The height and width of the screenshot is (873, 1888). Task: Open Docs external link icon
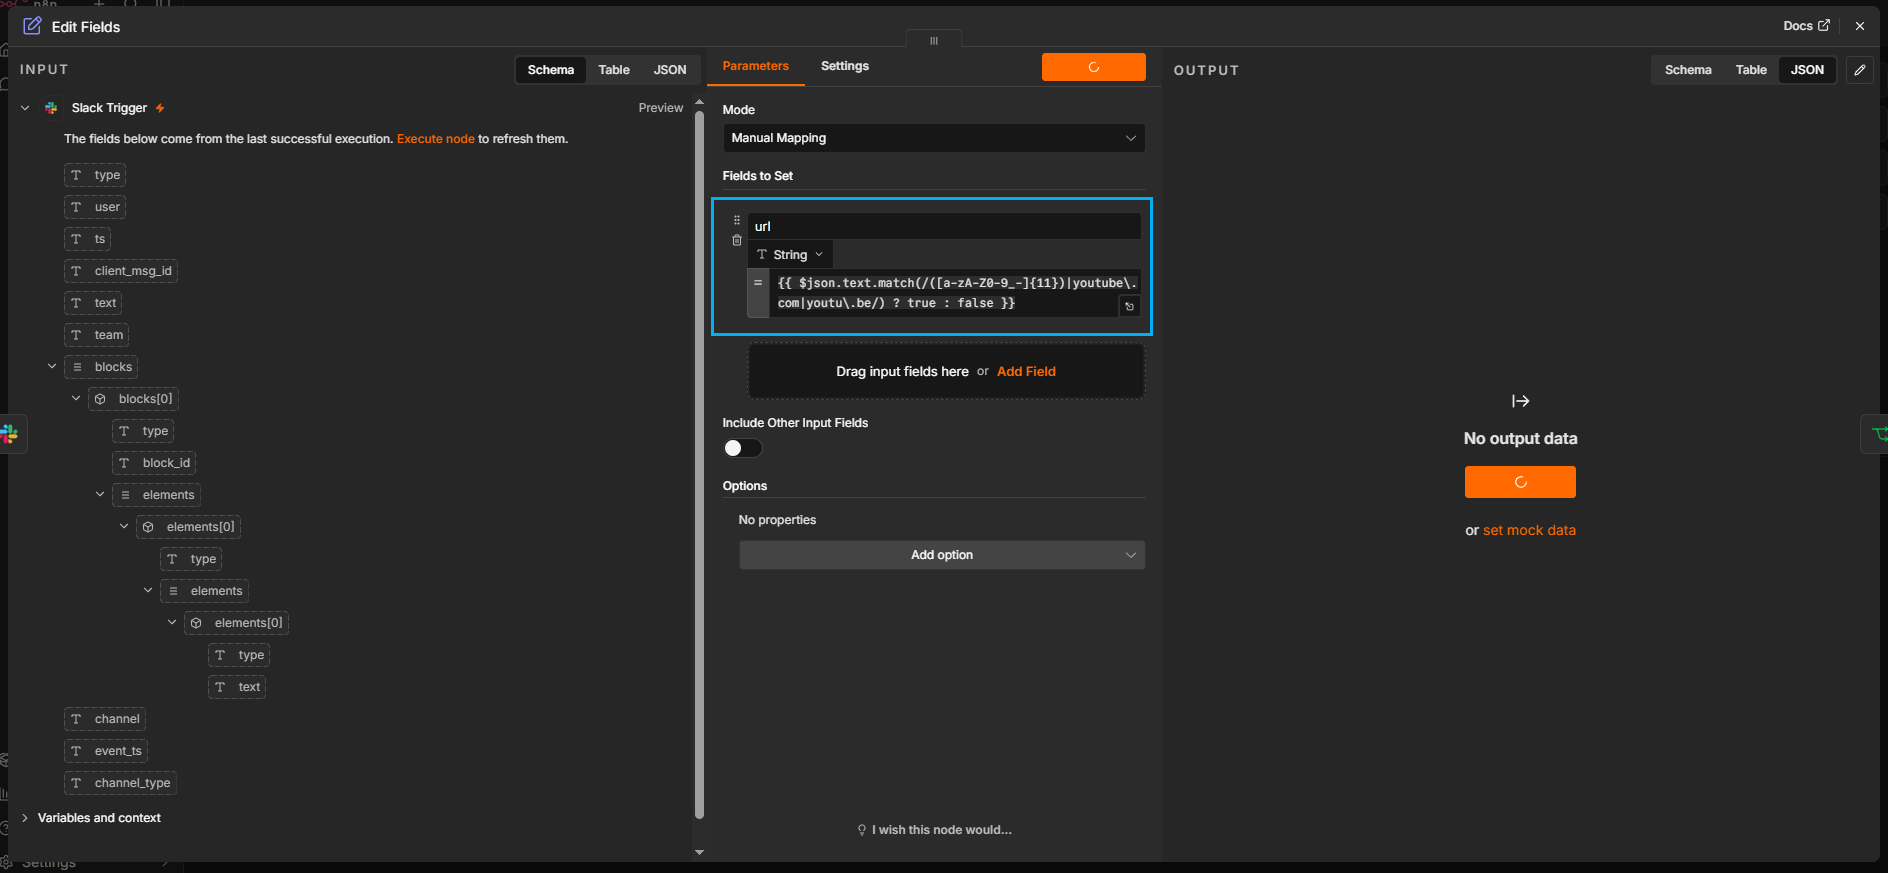[x=1824, y=26]
